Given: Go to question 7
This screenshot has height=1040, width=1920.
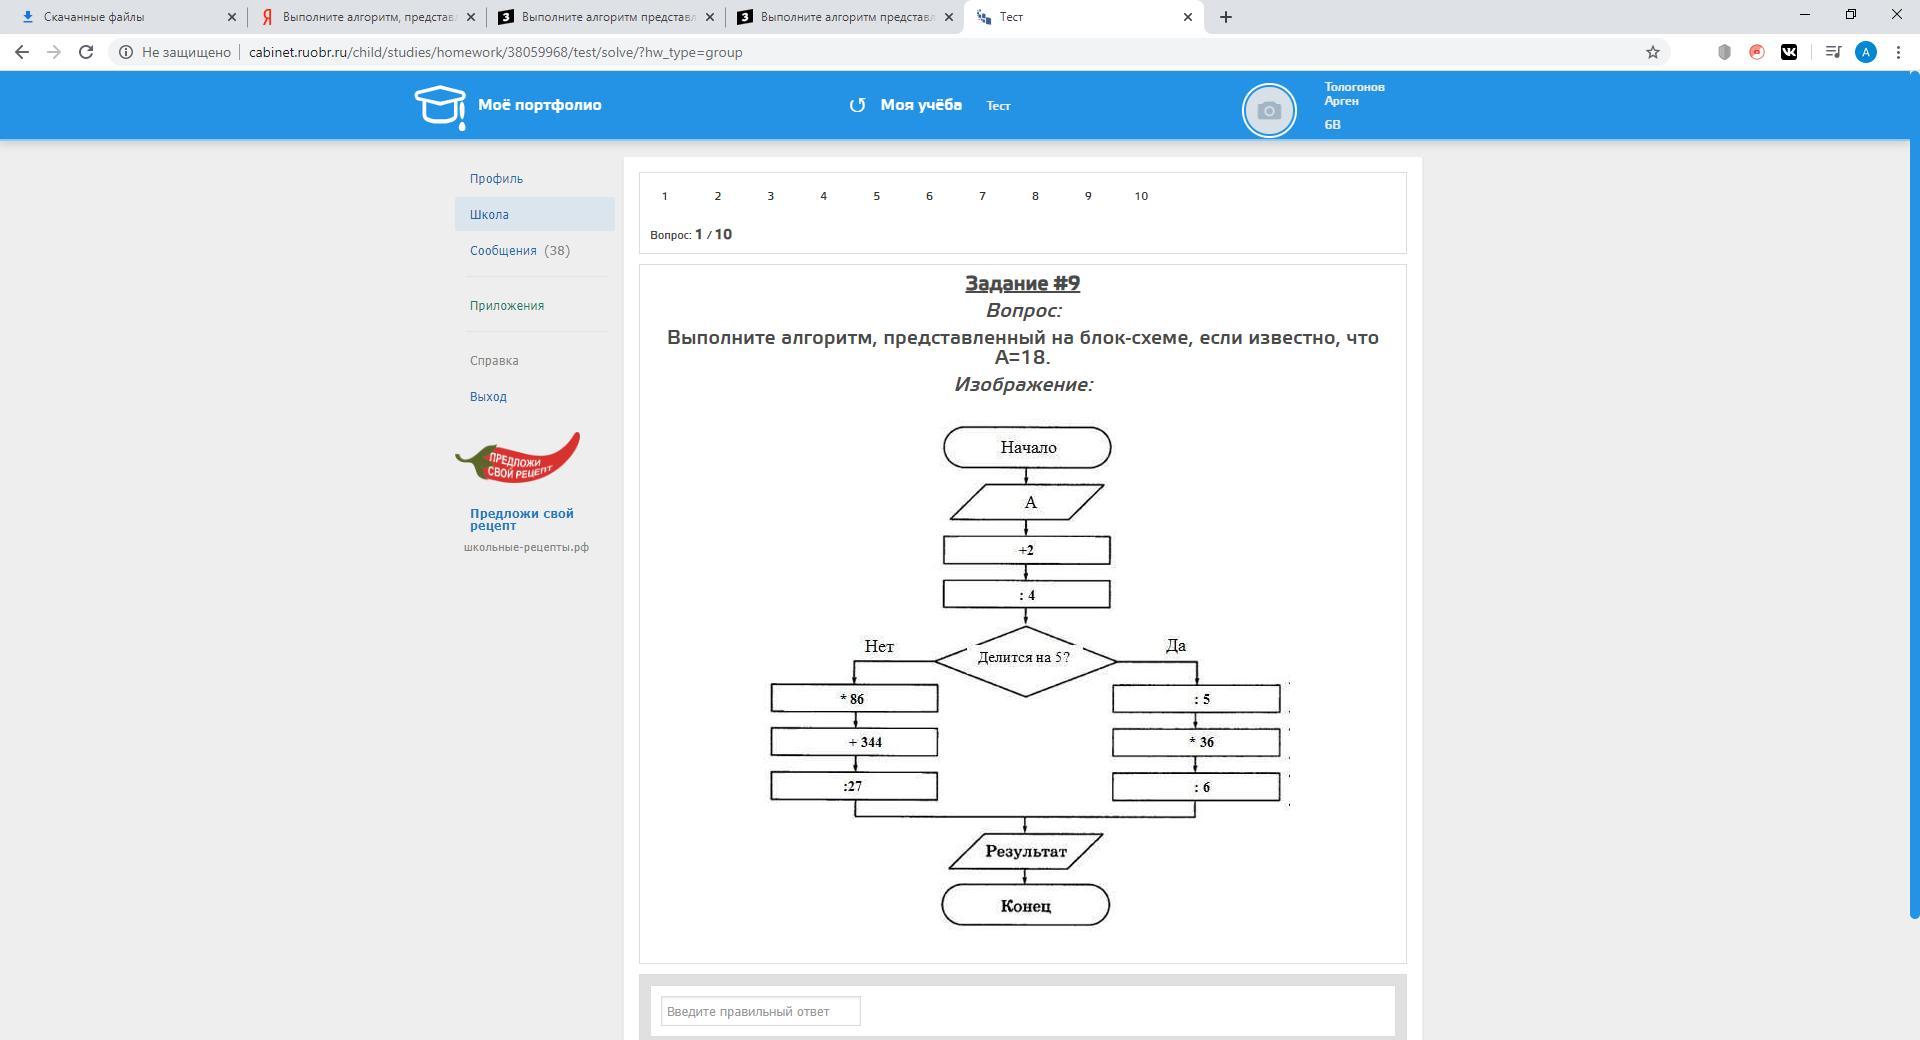Looking at the screenshot, I should 983,196.
